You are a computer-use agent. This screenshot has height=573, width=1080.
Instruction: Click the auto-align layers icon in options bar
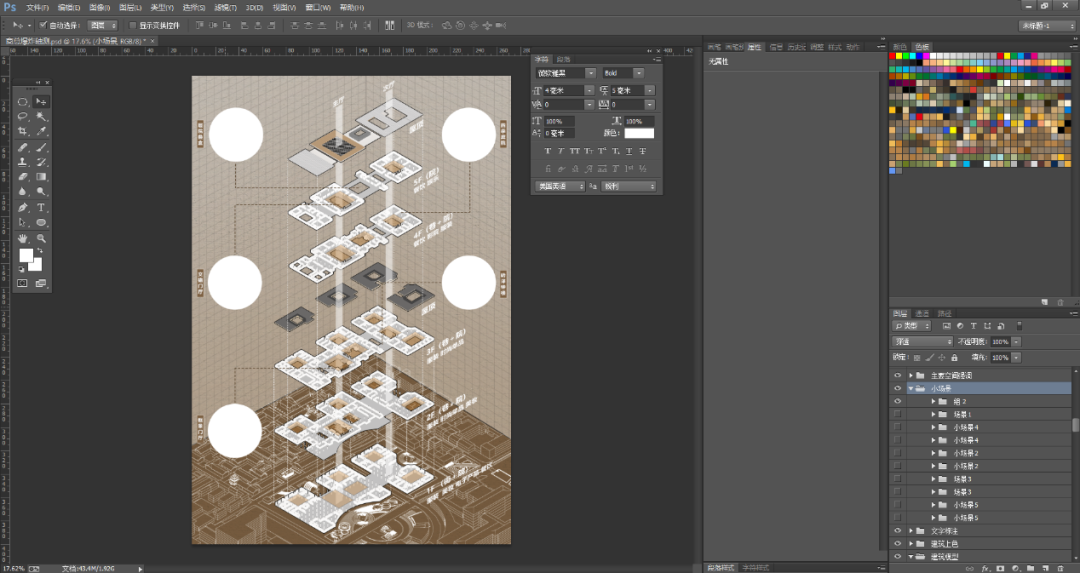pos(390,25)
